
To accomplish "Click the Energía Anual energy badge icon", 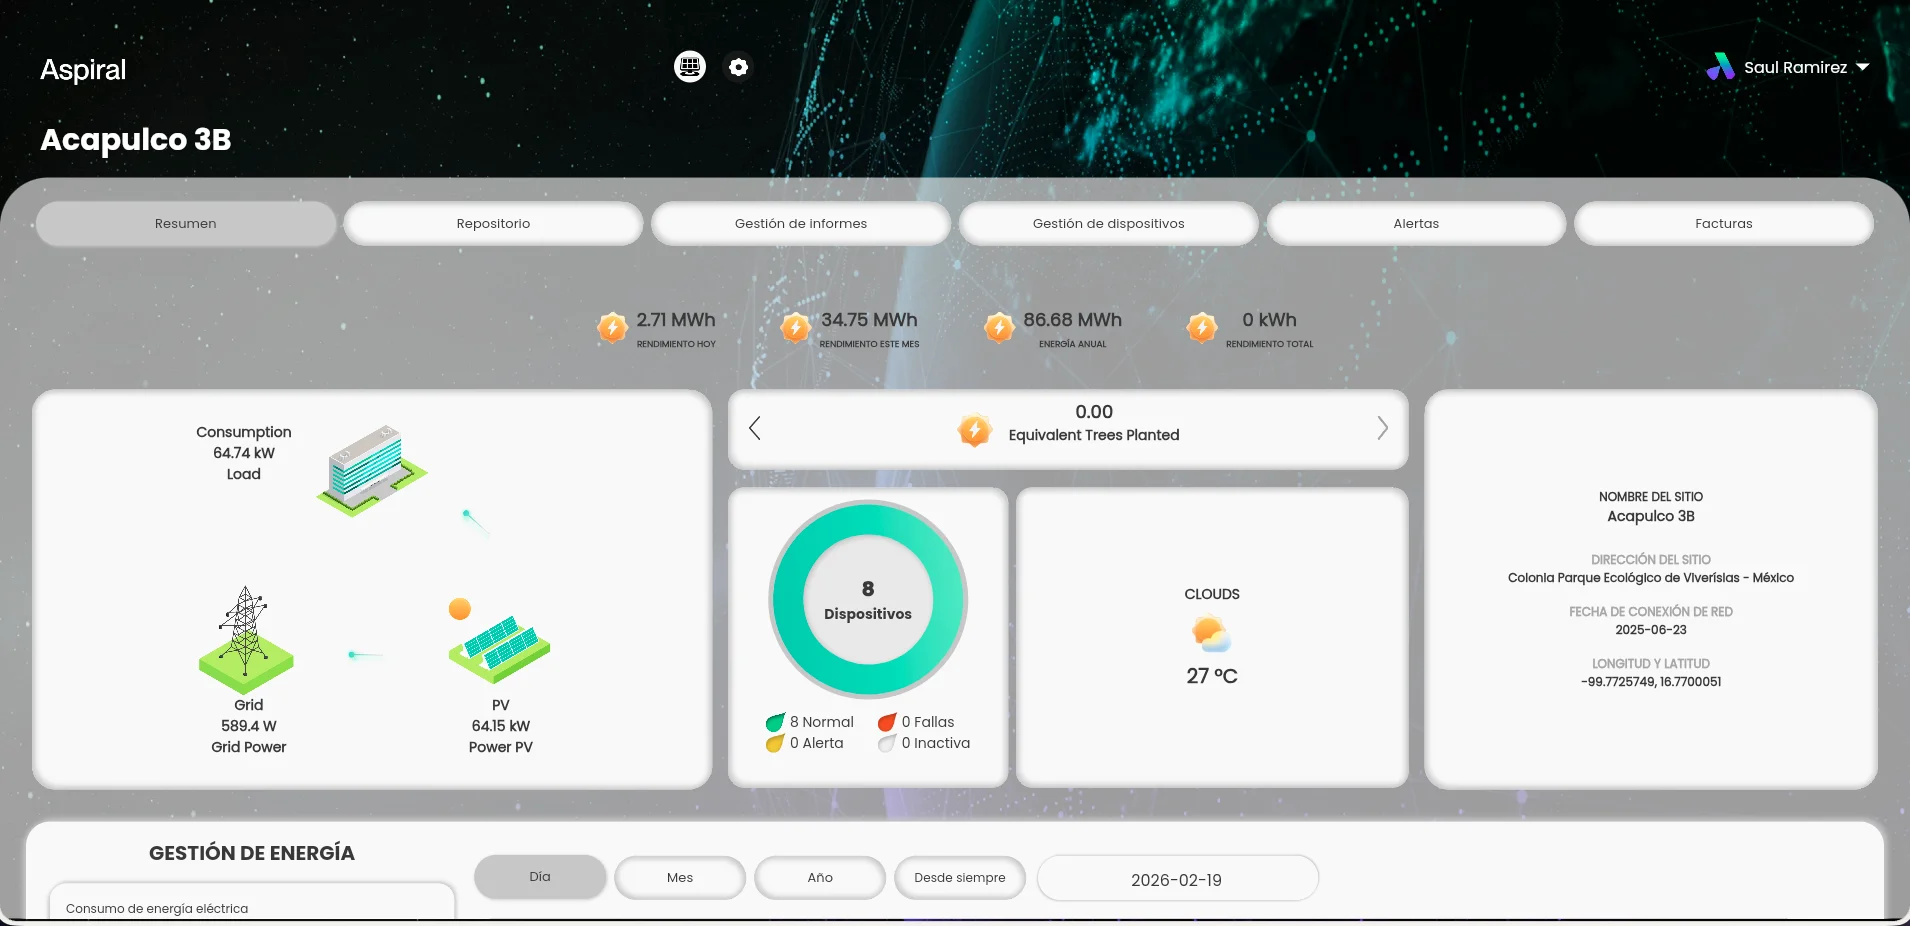I will point(999,327).
